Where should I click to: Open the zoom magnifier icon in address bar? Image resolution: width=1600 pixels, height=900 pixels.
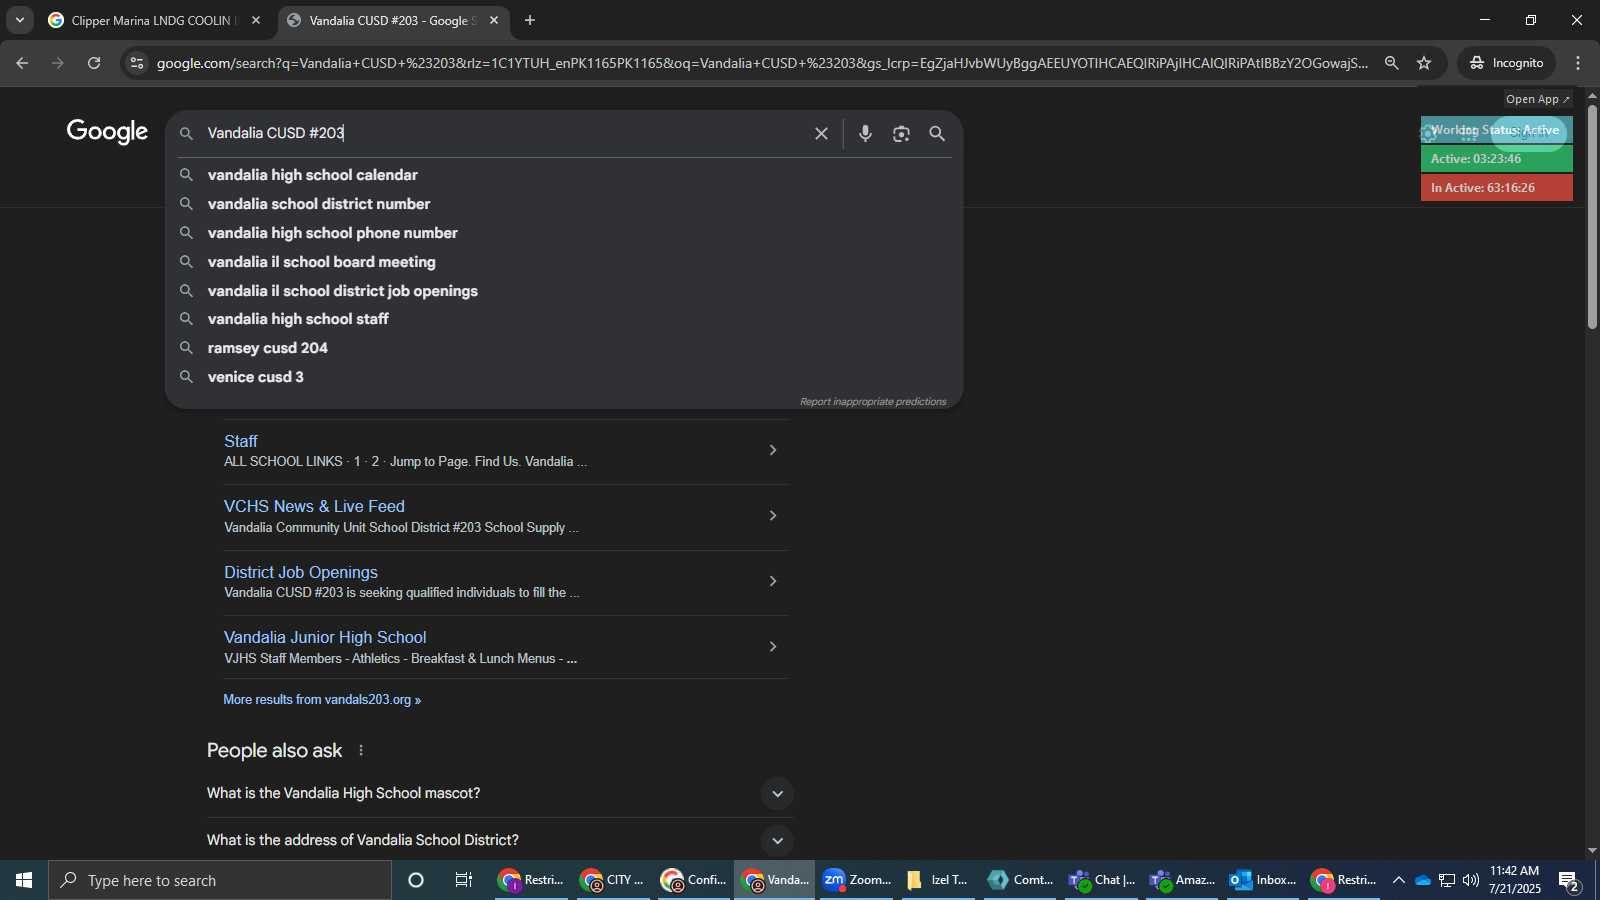point(1391,63)
